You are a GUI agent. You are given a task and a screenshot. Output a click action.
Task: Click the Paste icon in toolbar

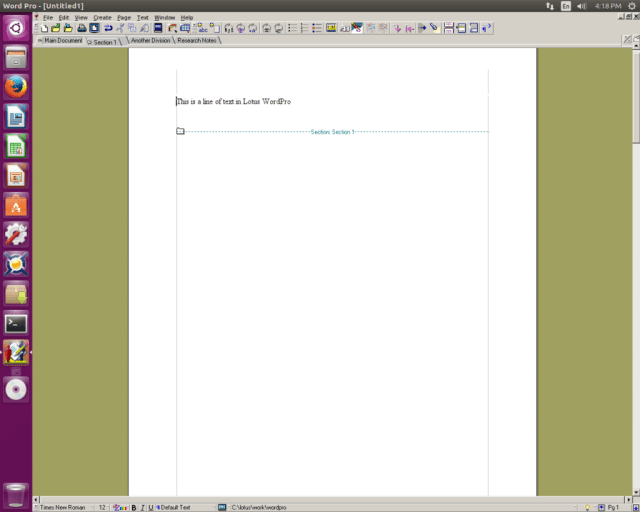(144, 28)
